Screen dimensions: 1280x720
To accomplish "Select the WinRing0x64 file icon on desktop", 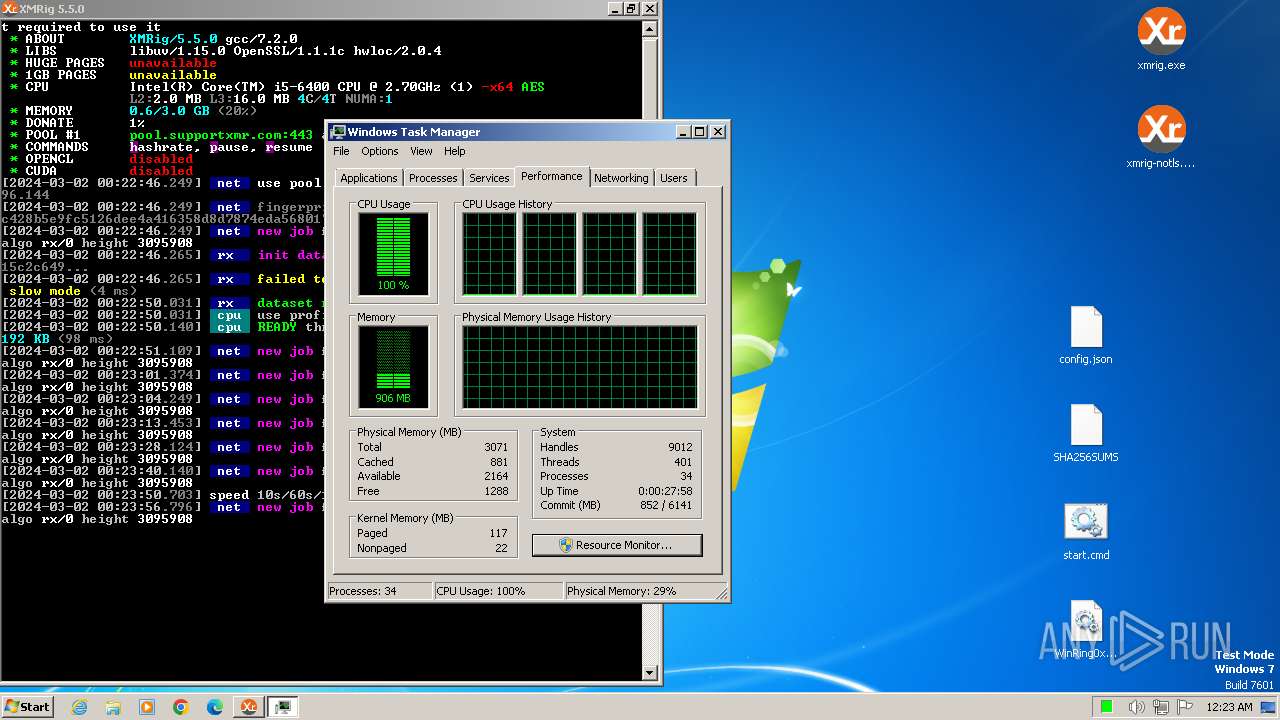I will tap(1086, 630).
